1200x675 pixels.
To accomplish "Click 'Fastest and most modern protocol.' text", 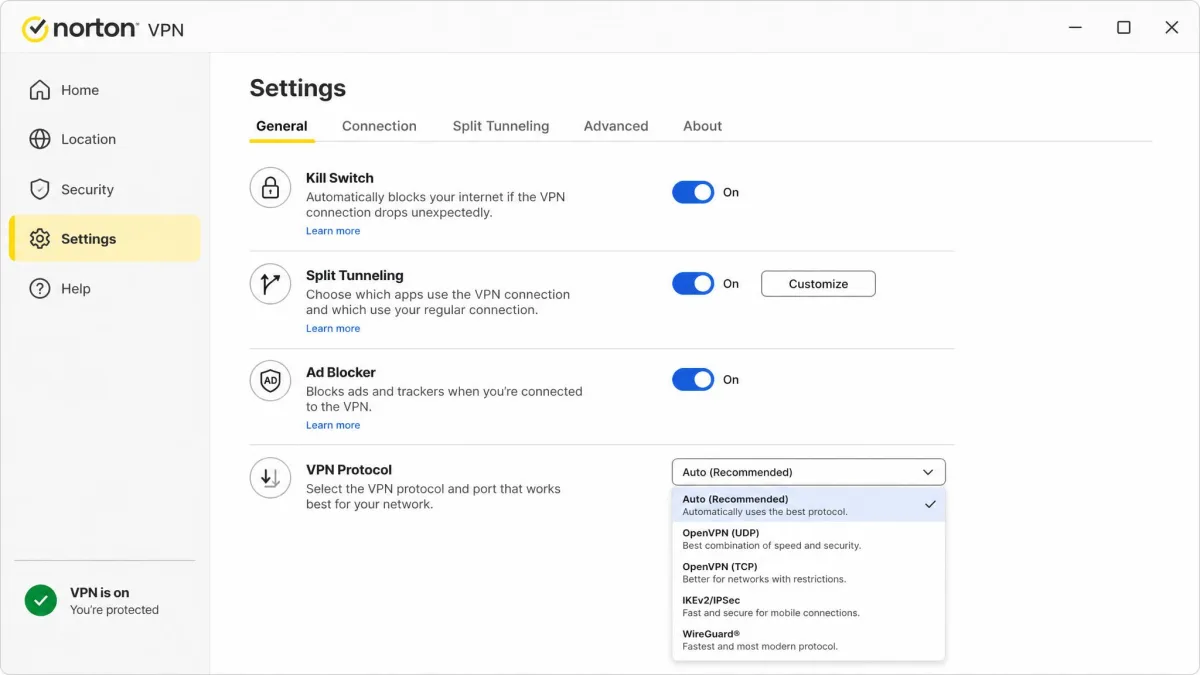I will tap(760, 646).
